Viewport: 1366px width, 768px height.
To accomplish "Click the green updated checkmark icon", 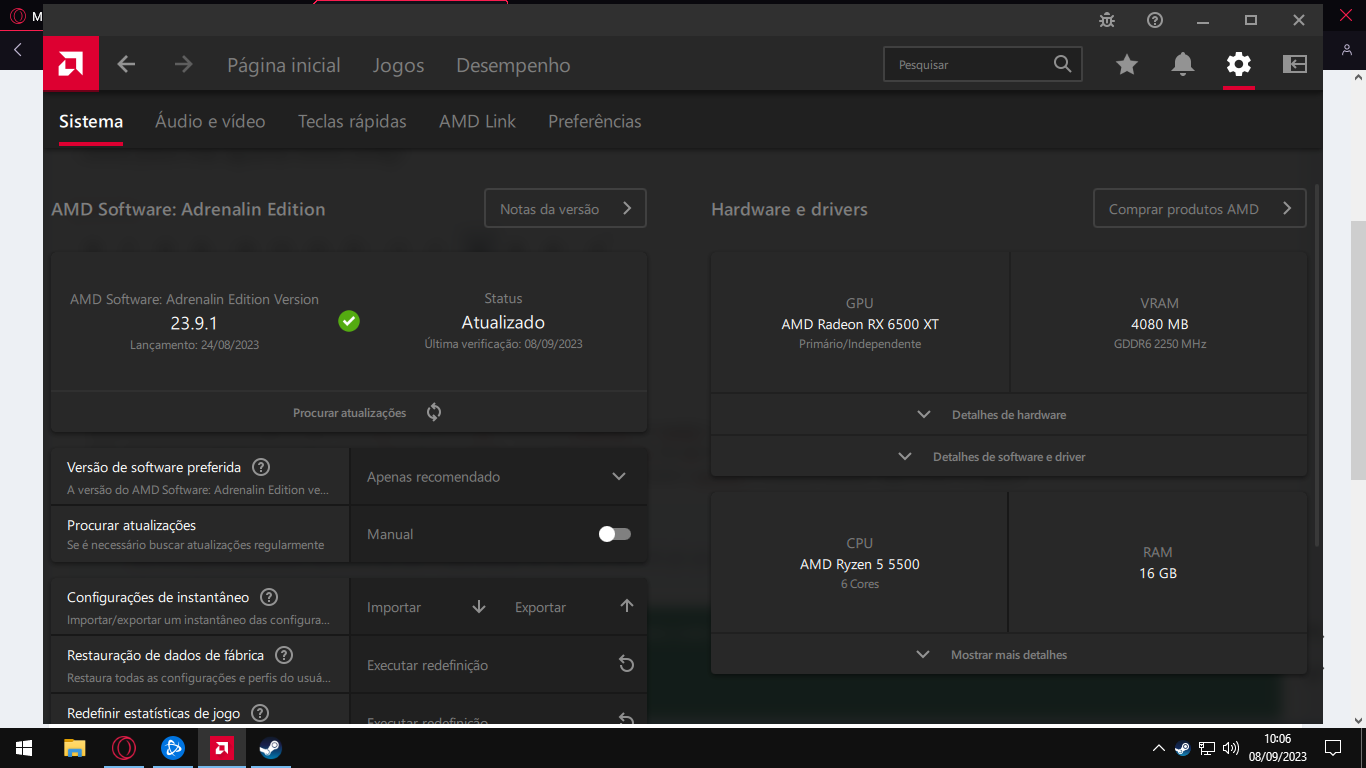I will (349, 321).
